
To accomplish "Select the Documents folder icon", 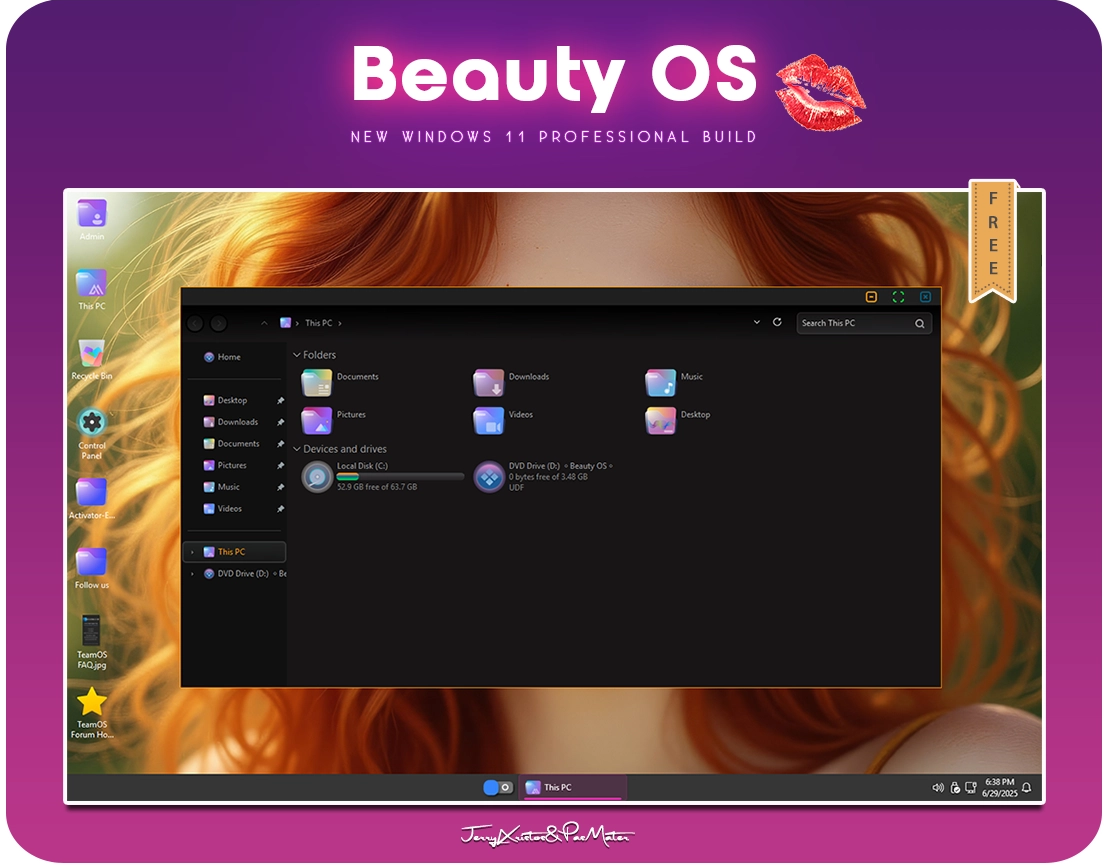I will (317, 382).
